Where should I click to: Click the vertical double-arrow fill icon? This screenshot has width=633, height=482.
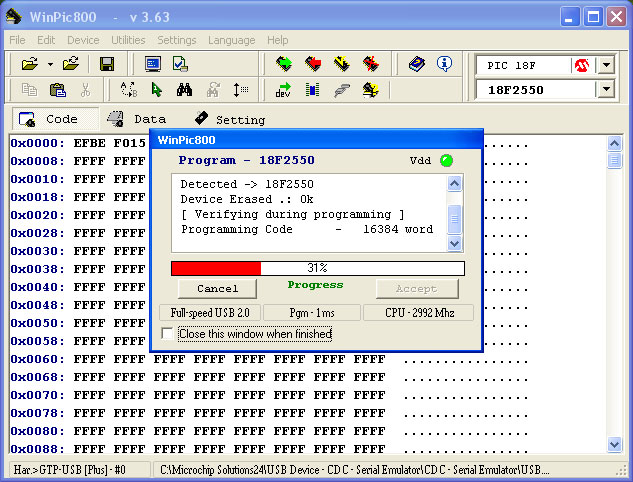tap(241, 90)
